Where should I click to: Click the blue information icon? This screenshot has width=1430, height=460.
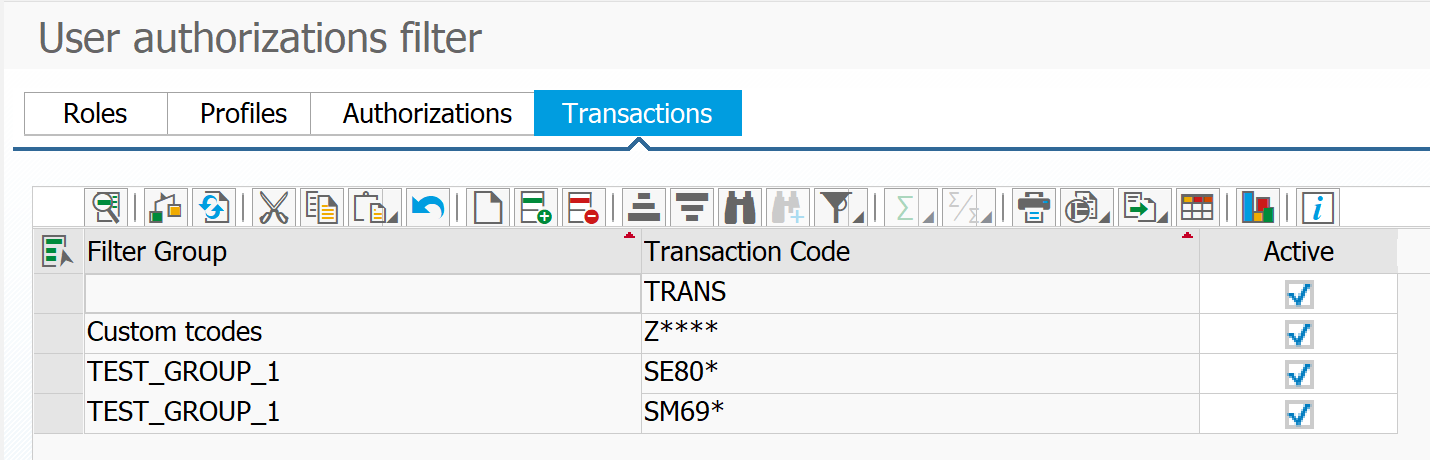(x=1318, y=208)
